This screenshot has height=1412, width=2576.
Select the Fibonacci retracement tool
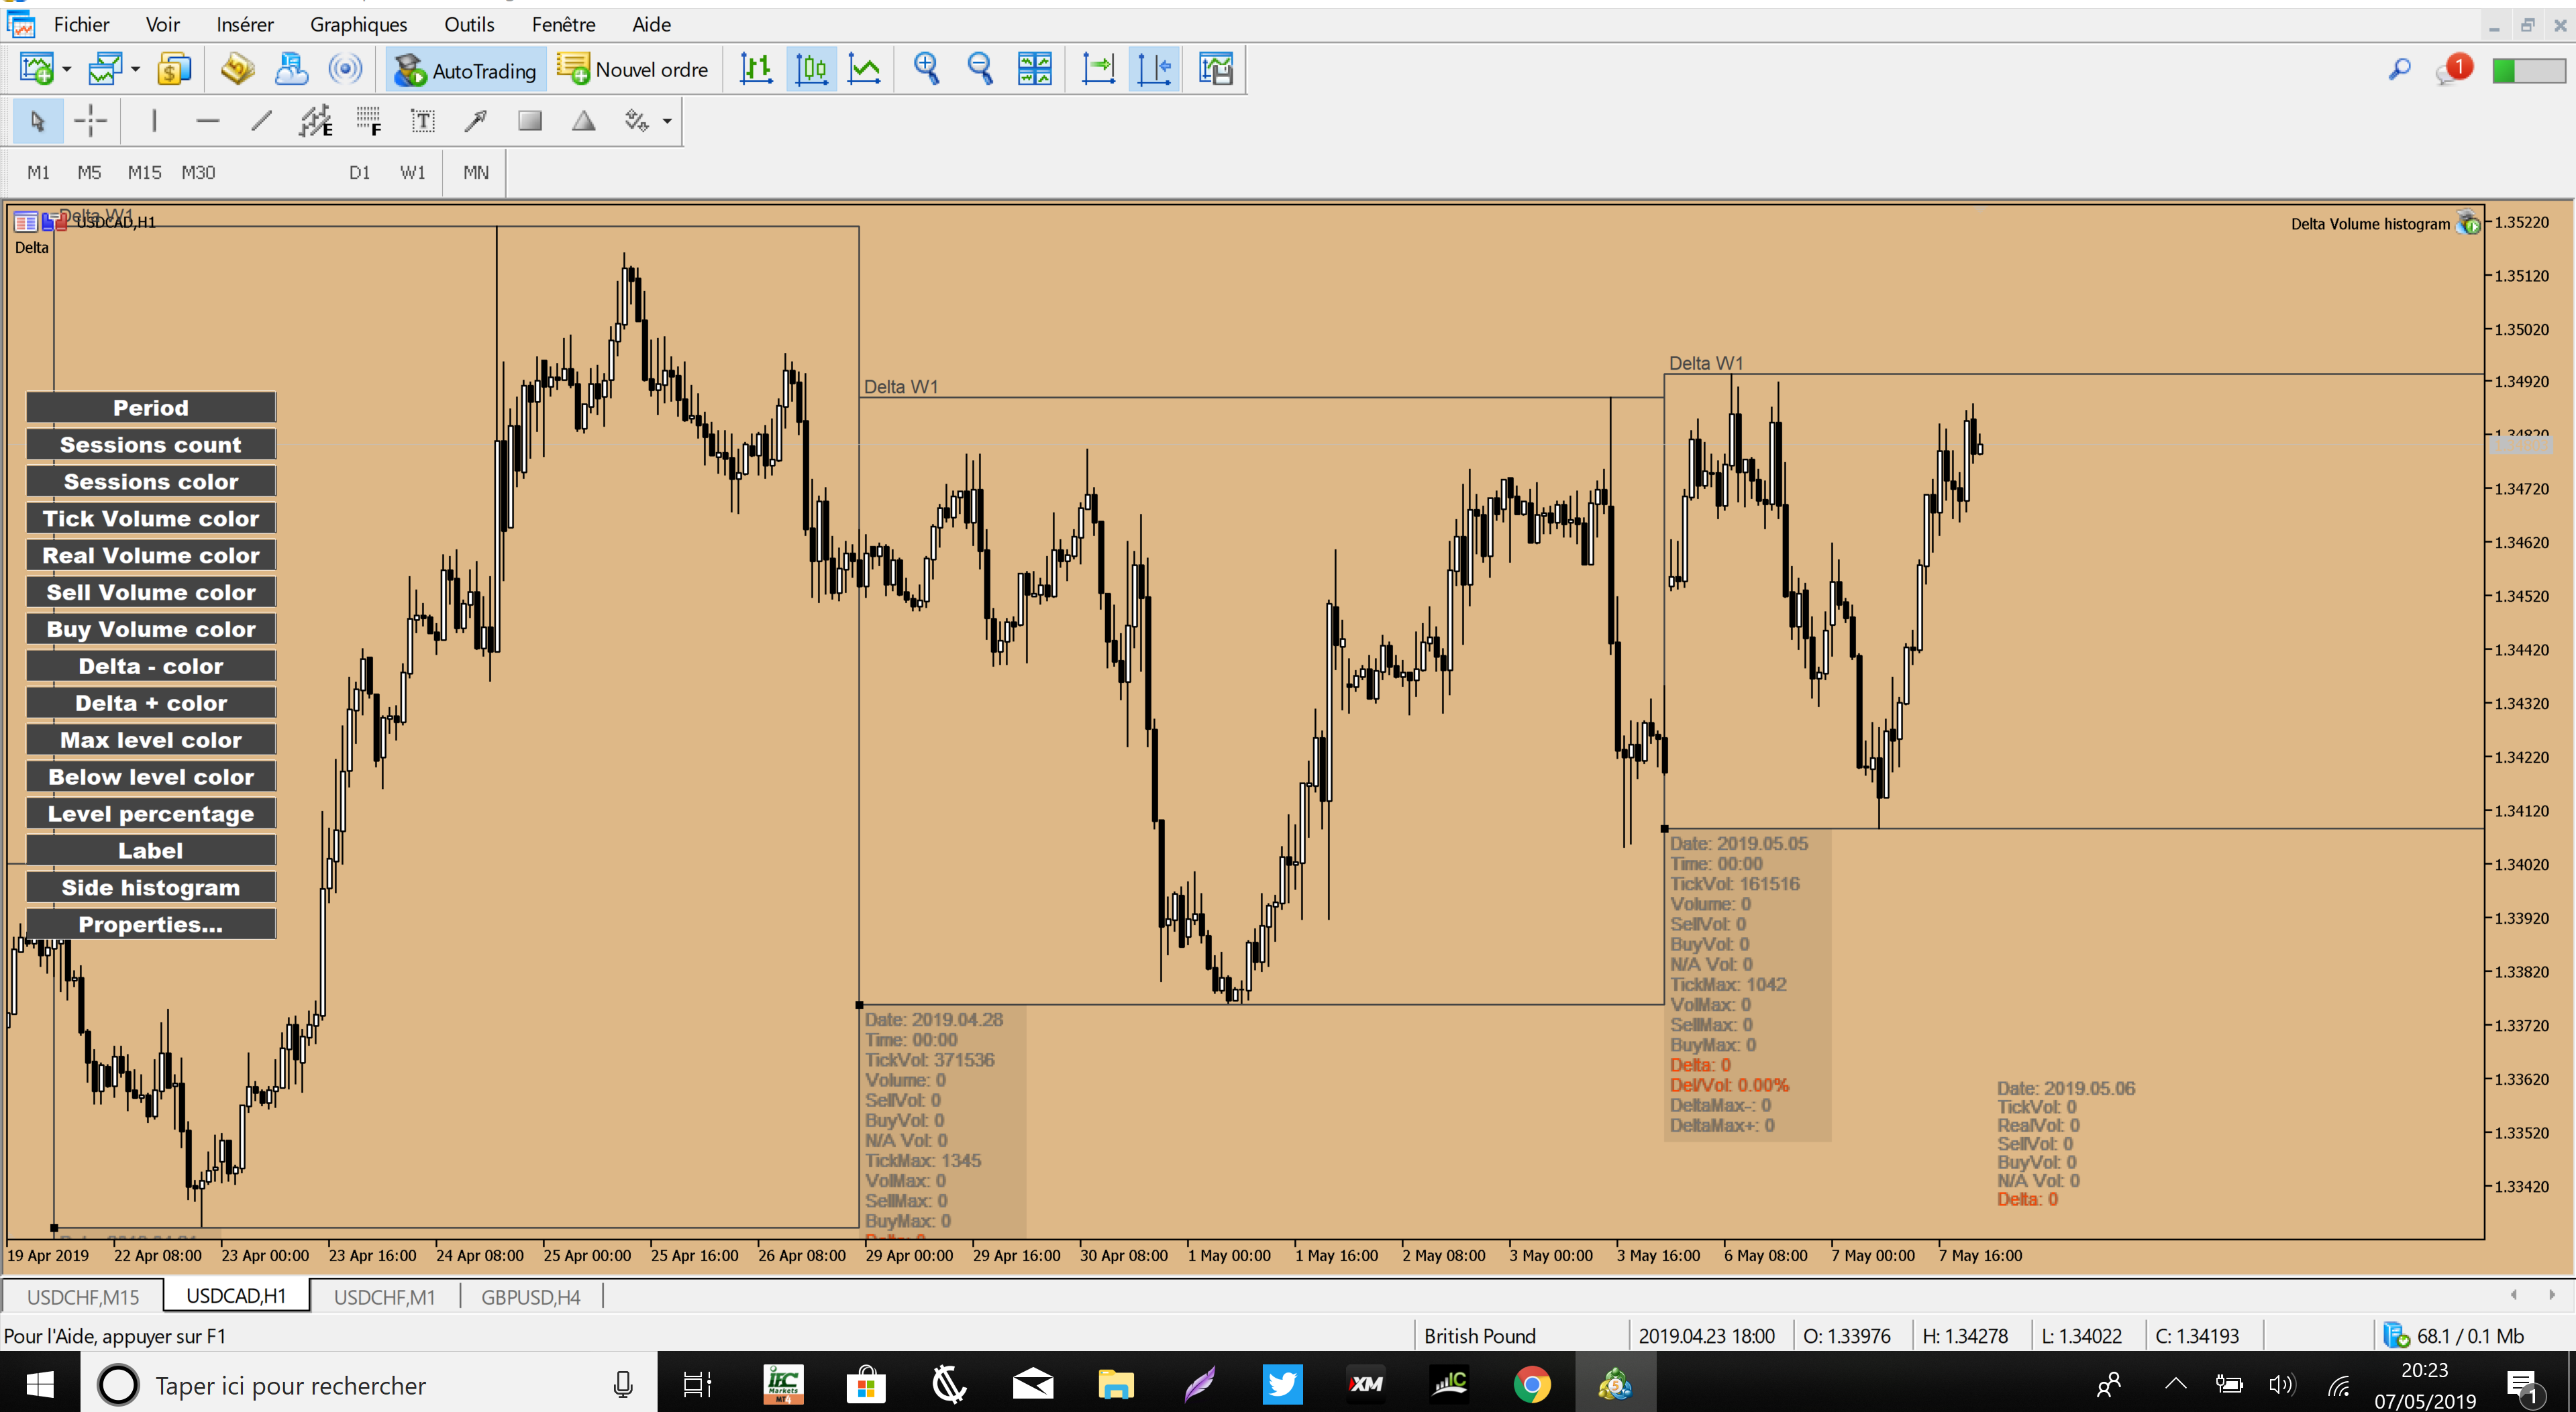pos(368,121)
